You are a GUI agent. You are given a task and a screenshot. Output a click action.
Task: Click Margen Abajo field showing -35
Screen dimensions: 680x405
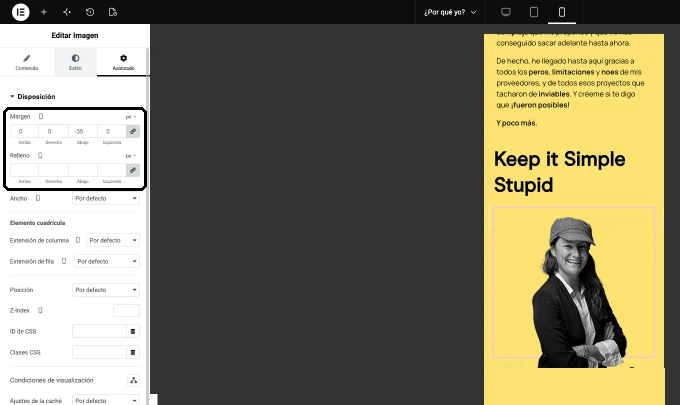coord(83,131)
